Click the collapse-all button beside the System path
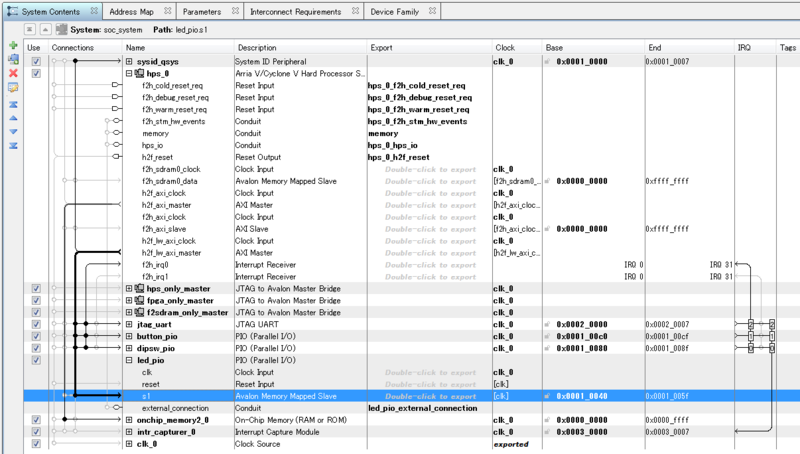800x454 pixels. (x=30, y=30)
